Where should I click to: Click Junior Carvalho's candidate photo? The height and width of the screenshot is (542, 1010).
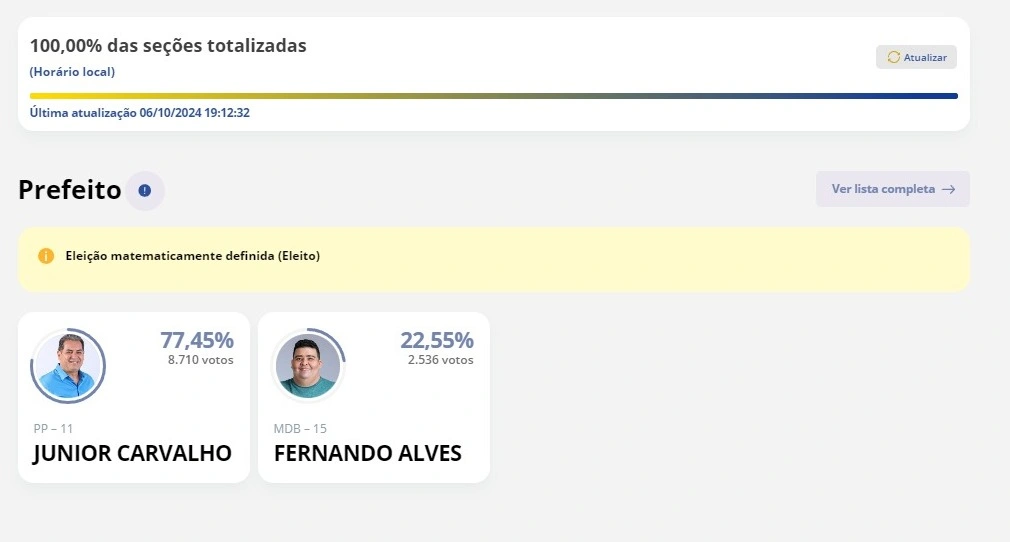[x=68, y=366]
